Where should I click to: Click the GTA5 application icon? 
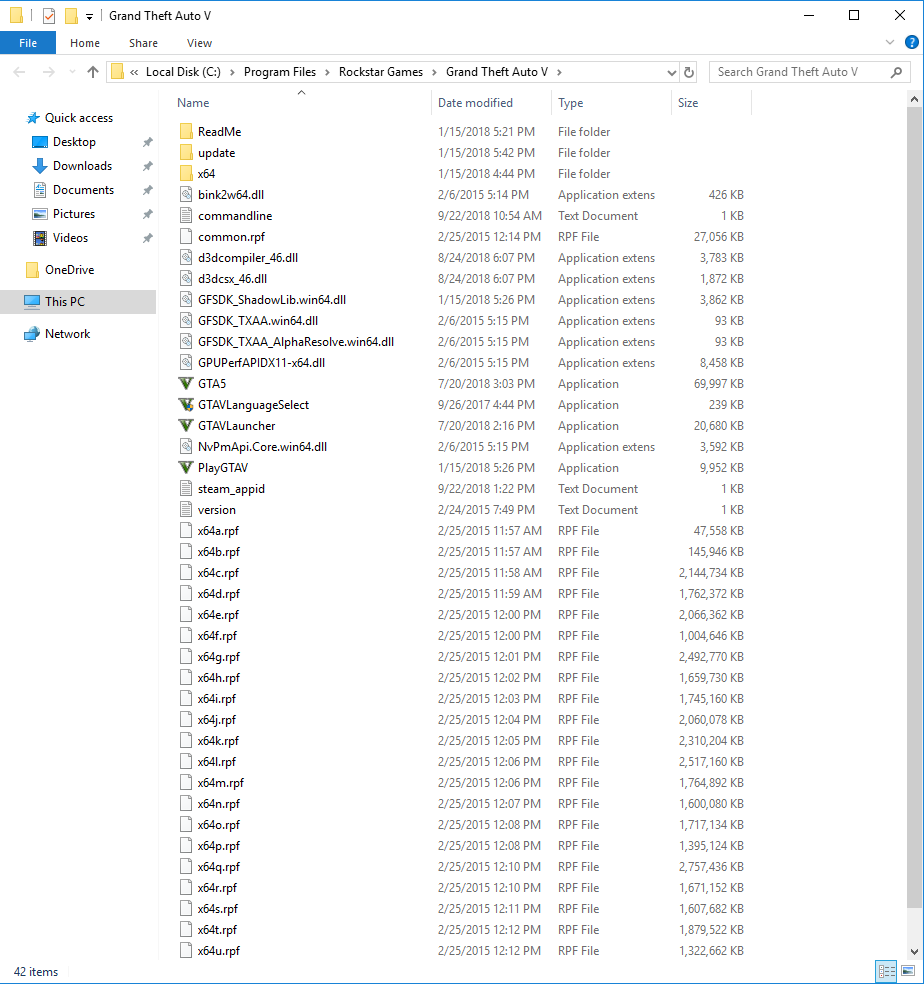coord(186,383)
